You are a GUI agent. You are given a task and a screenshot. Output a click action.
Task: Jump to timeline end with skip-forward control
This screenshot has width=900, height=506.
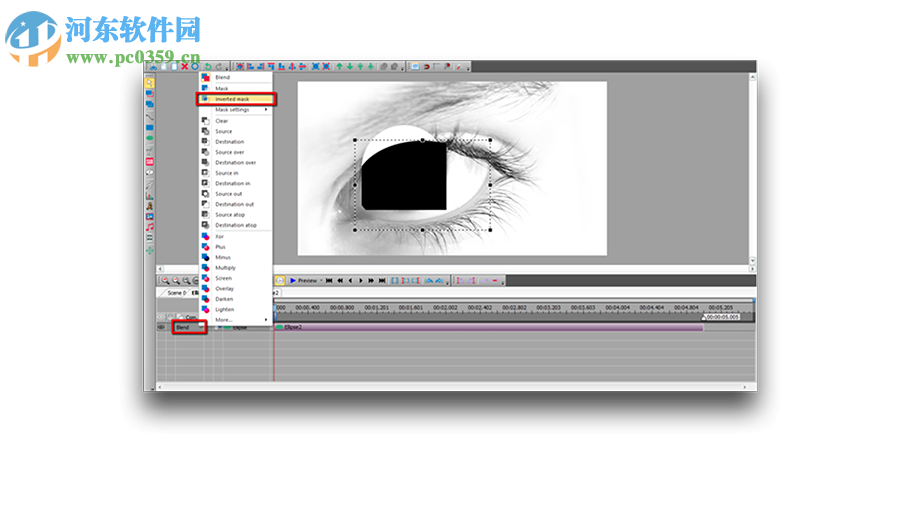(382, 281)
